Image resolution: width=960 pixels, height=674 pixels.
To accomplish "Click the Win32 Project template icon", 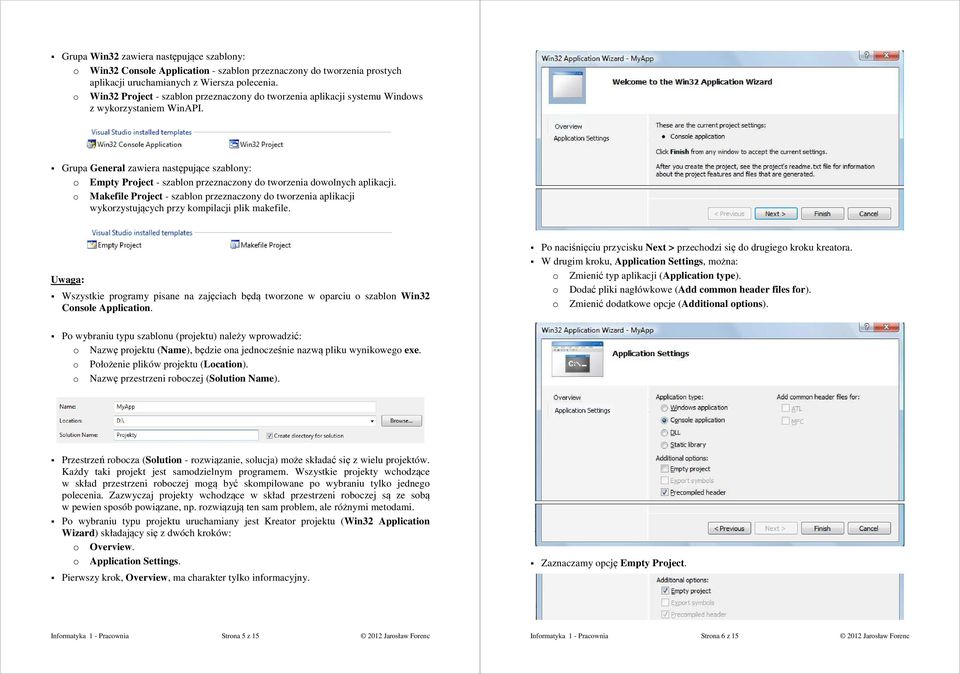I will click(x=234, y=144).
